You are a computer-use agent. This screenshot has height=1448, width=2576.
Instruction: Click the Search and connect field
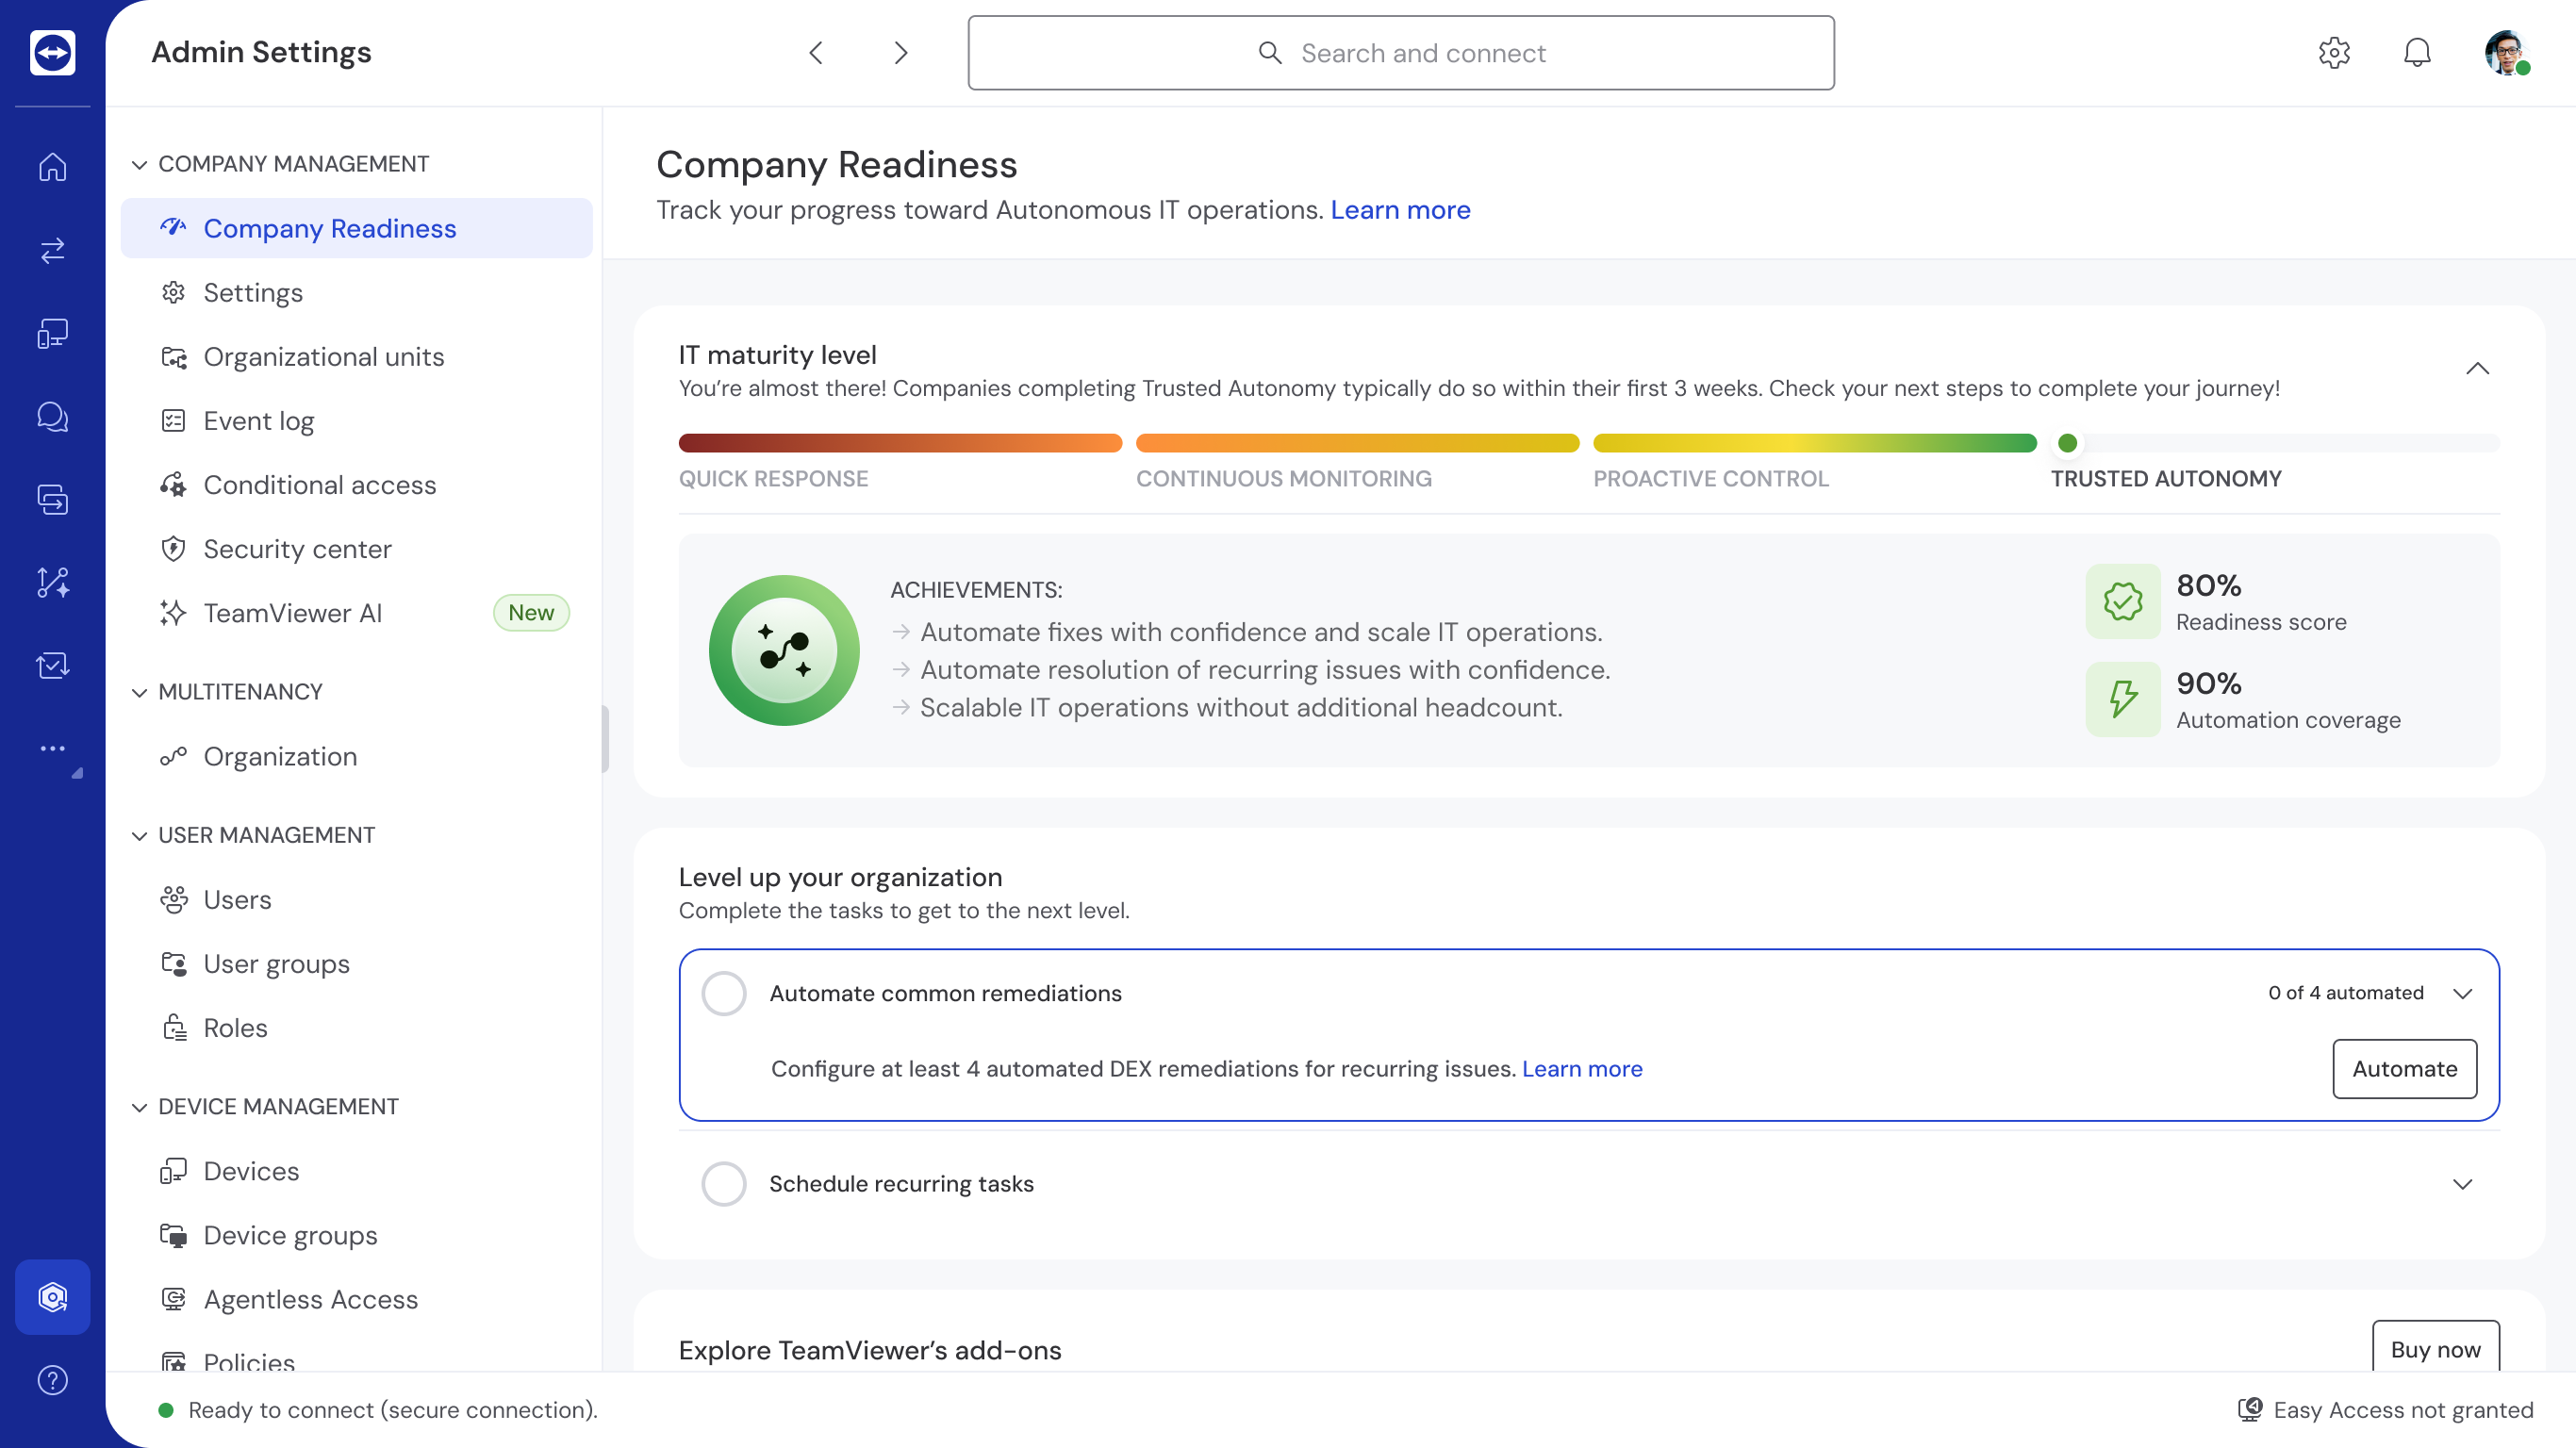[x=1400, y=53]
